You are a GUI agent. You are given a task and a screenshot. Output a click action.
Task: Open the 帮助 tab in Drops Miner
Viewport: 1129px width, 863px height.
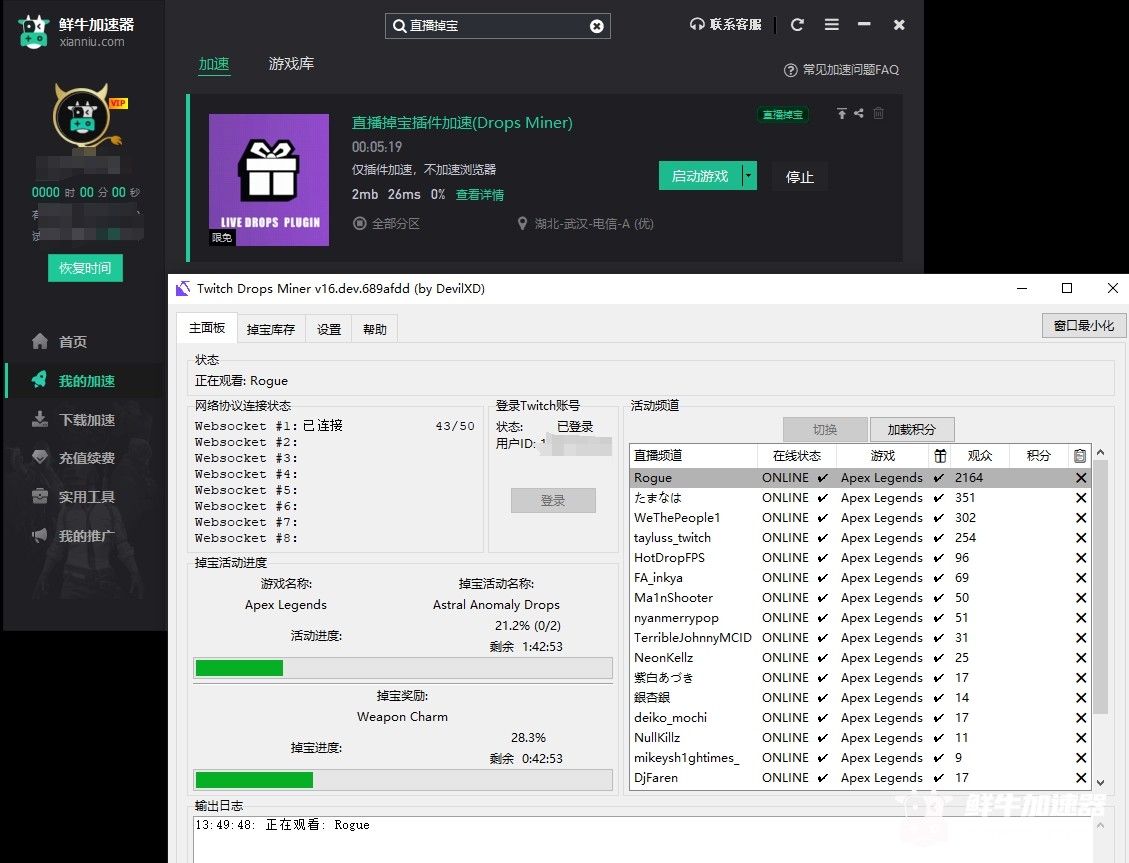pyautogui.click(x=374, y=329)
